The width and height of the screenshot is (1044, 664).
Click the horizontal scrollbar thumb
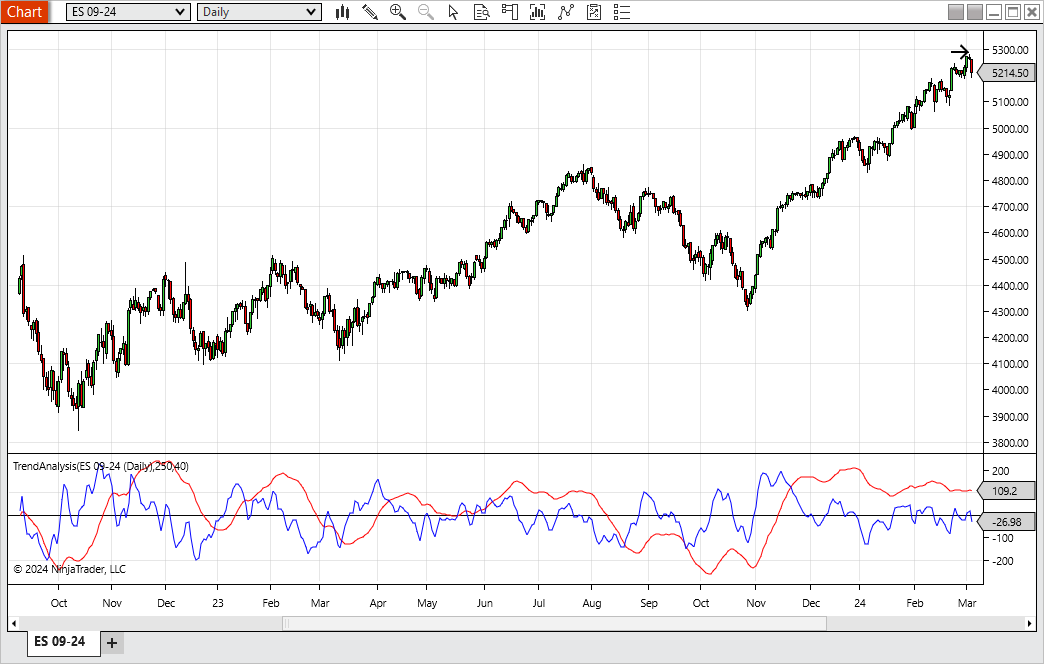555,624
